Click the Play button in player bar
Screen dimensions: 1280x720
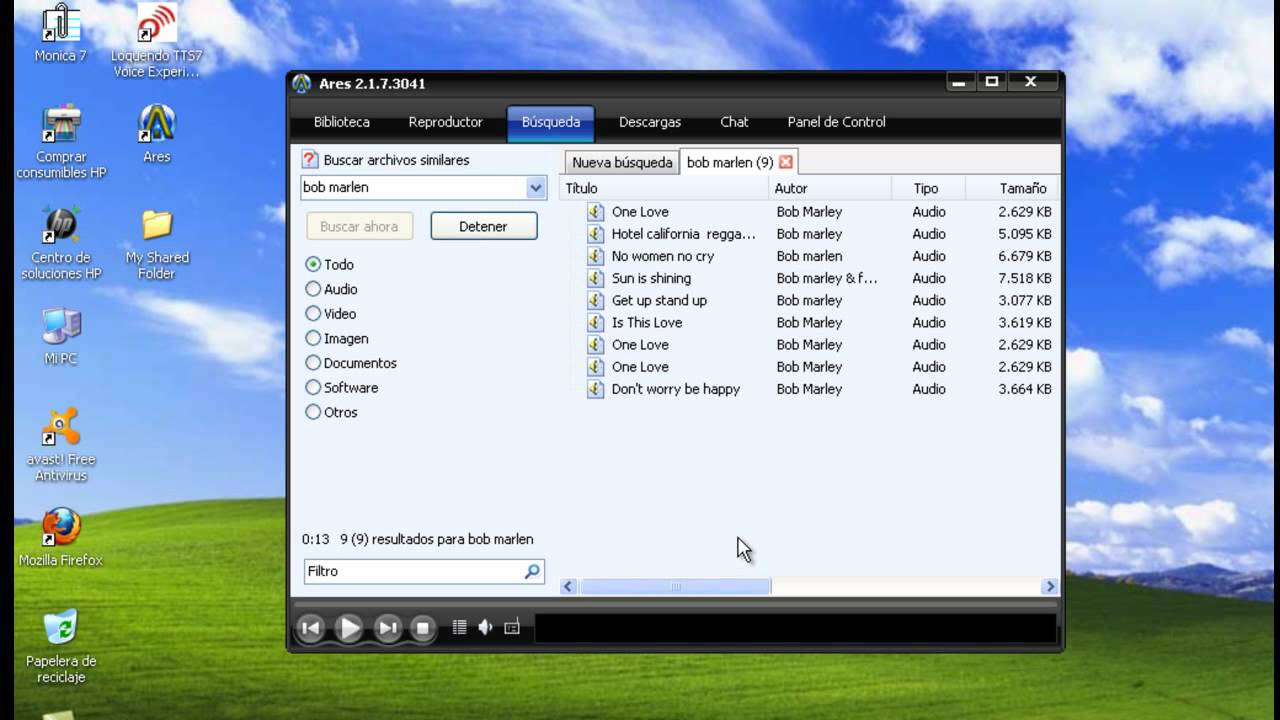tap(349, 628)
